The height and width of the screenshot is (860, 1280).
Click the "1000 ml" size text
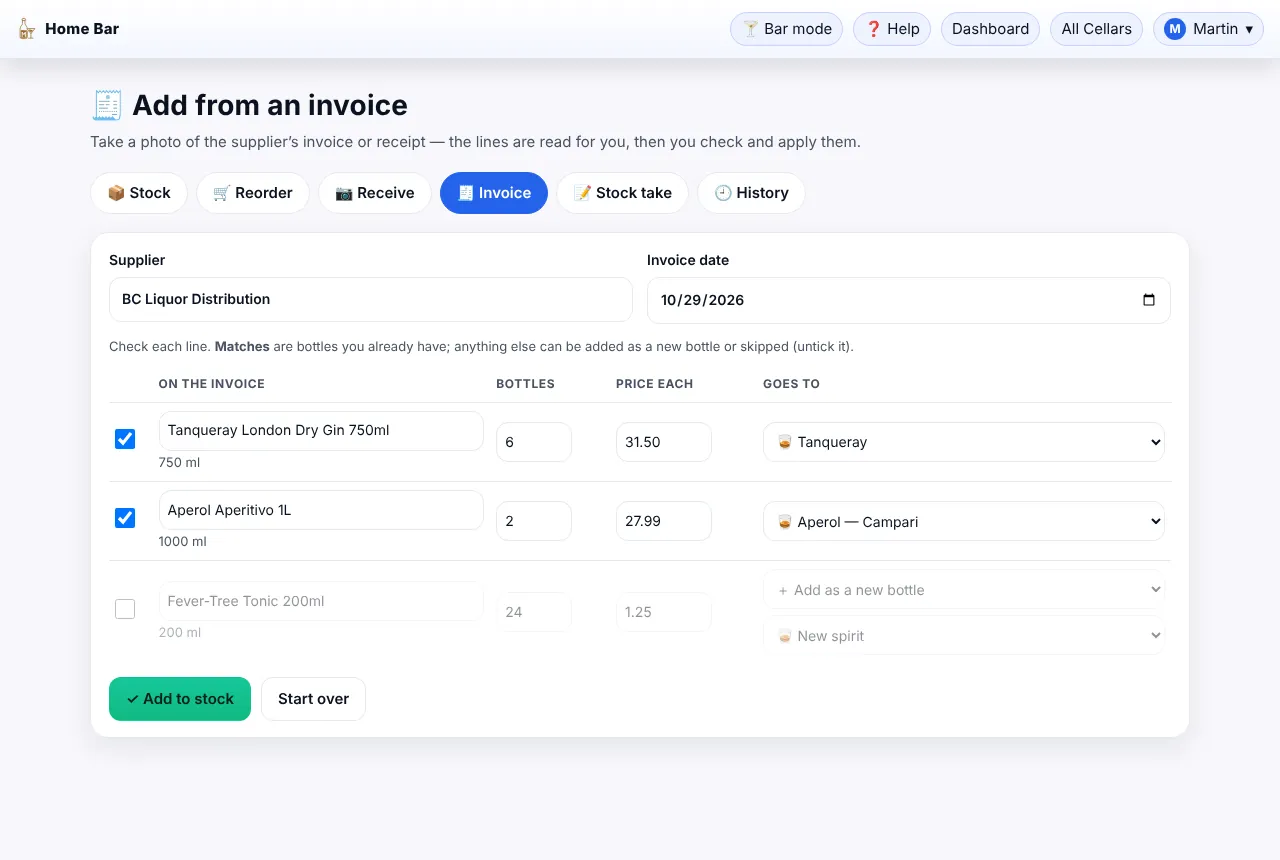click(183, 542)
